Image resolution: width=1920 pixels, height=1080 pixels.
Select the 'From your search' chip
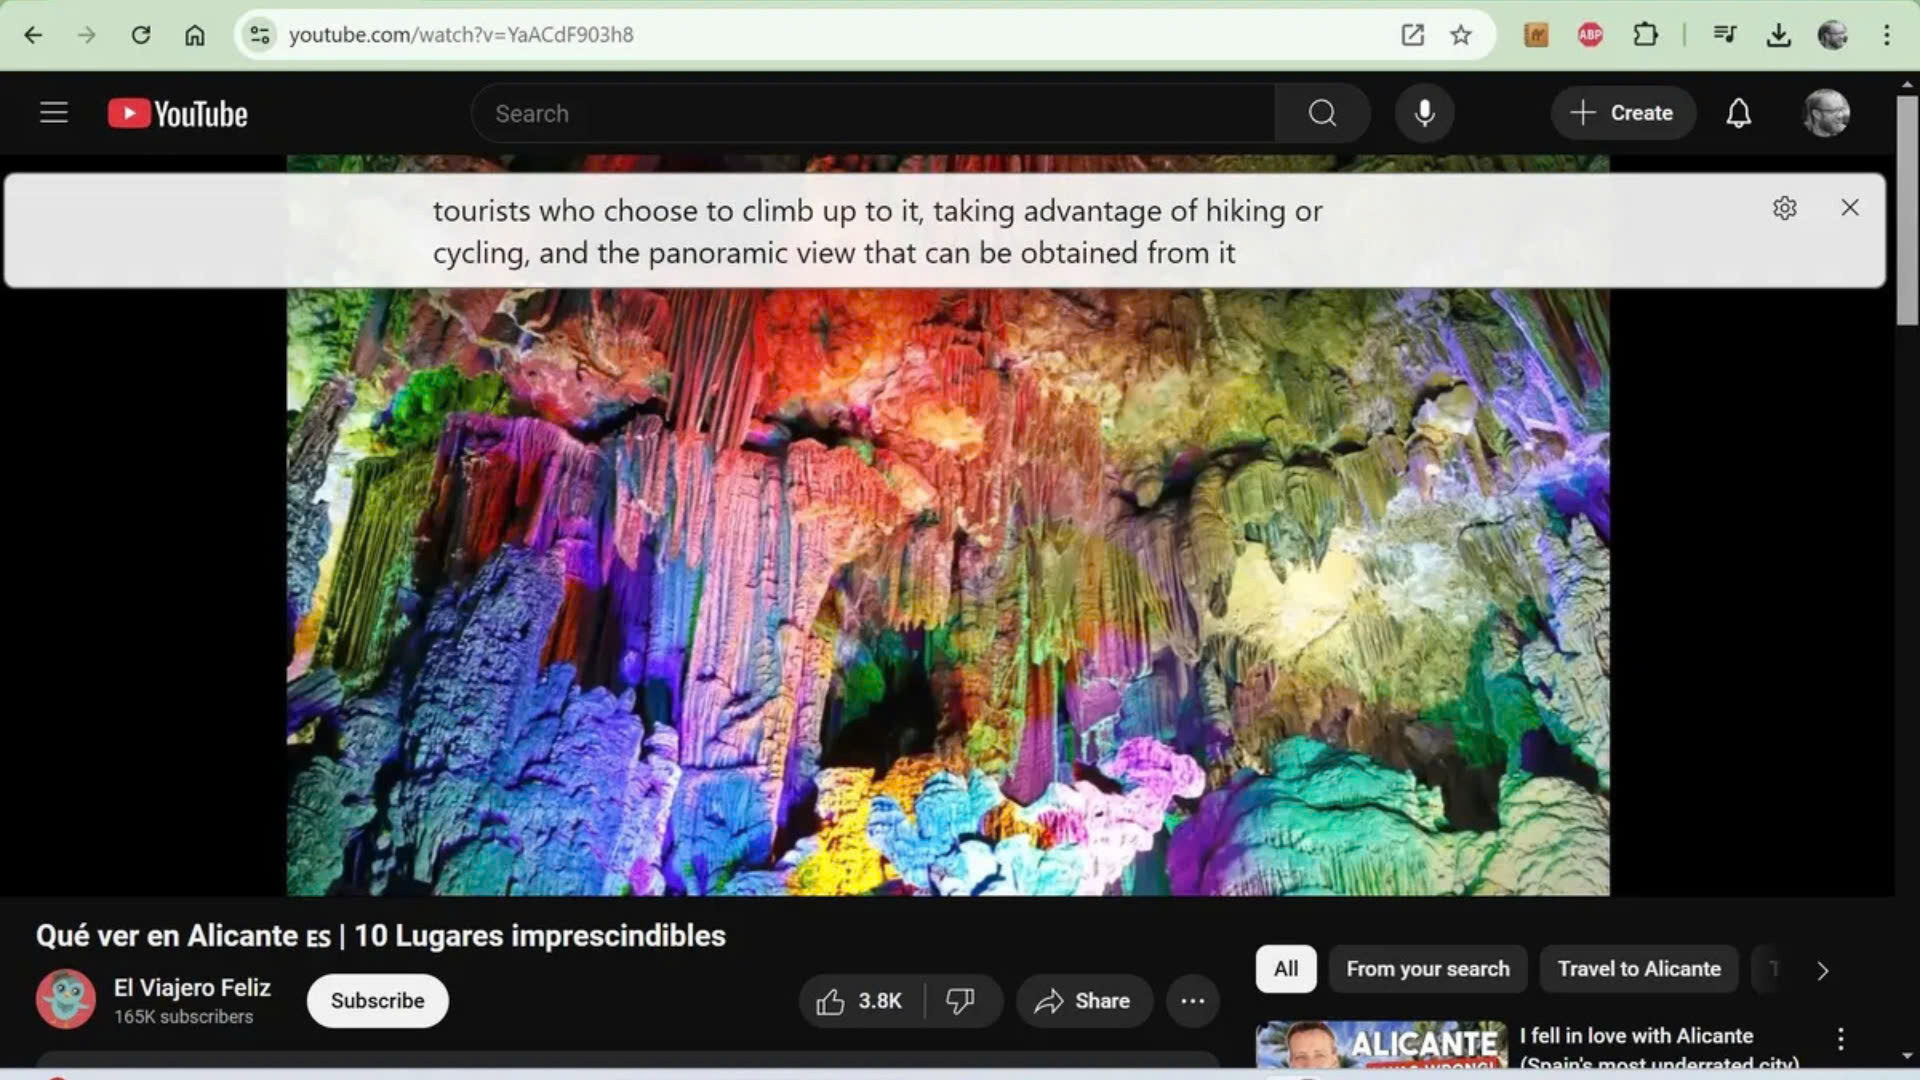tap(1427, 969)
